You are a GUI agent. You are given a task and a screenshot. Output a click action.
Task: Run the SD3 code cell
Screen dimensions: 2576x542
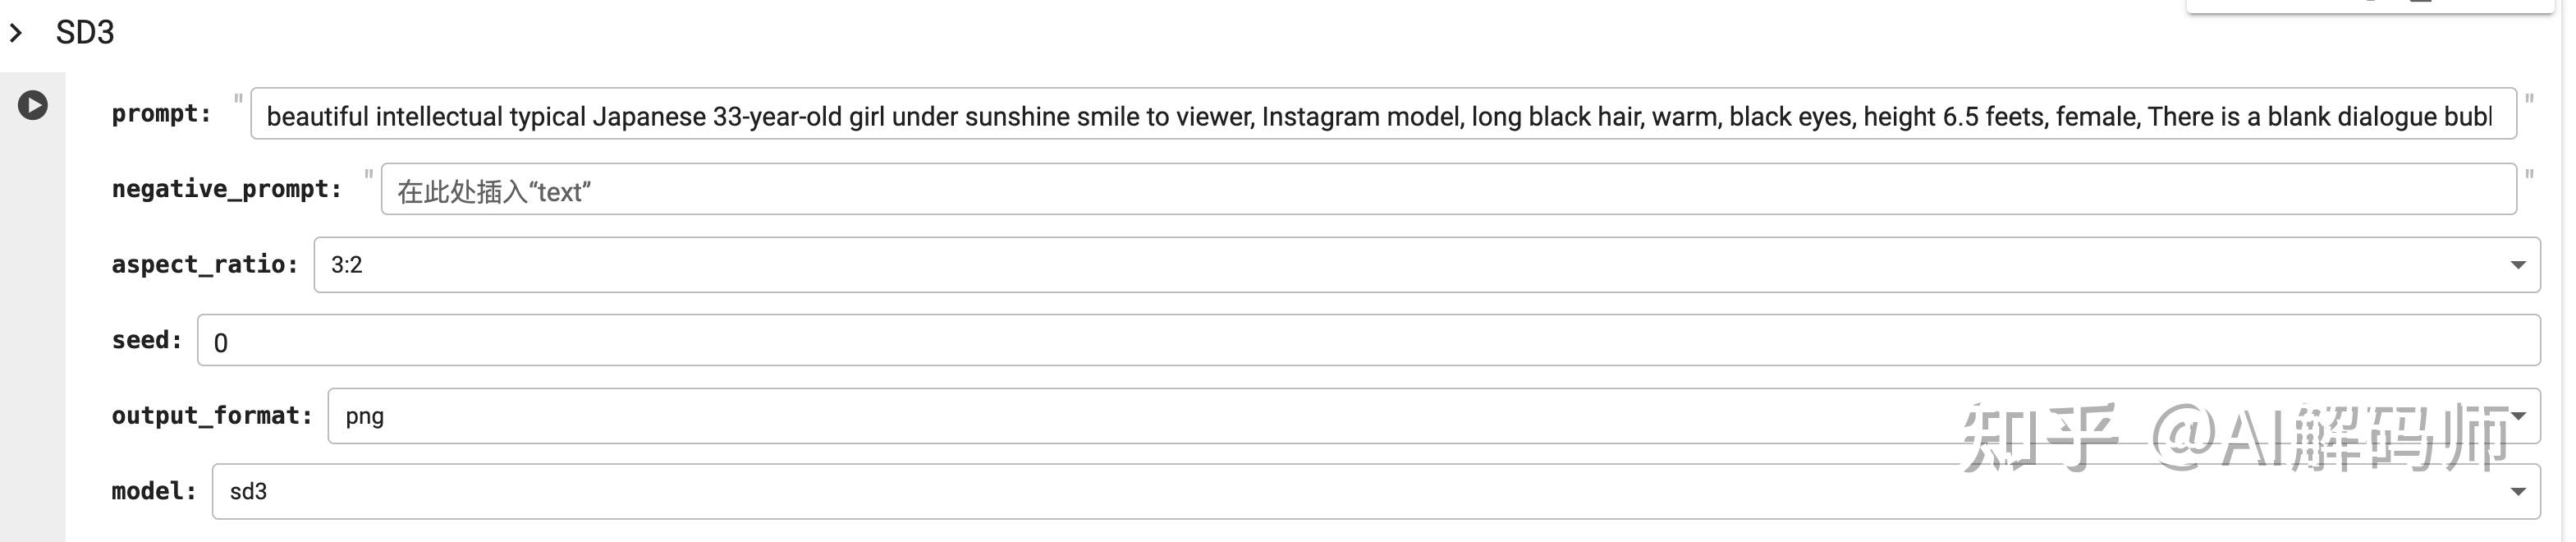pos(33,105)
